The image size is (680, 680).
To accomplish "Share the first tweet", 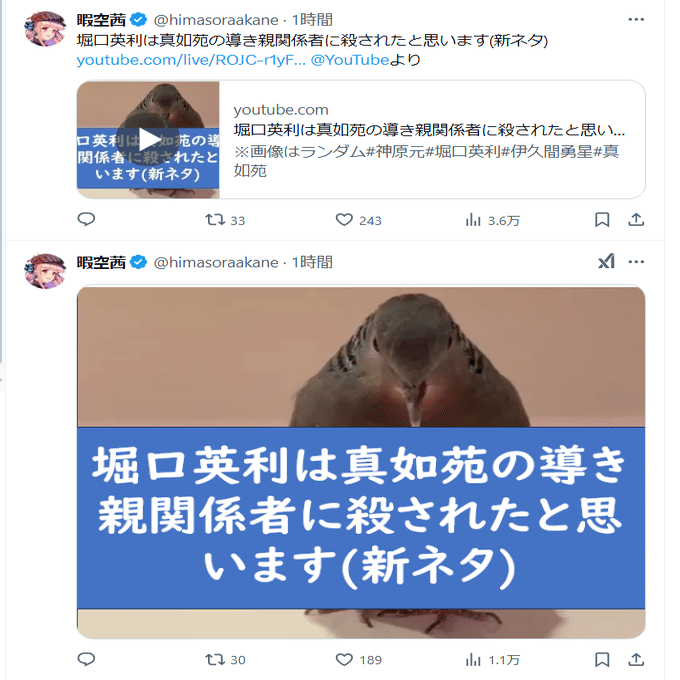I will point(636,220).
